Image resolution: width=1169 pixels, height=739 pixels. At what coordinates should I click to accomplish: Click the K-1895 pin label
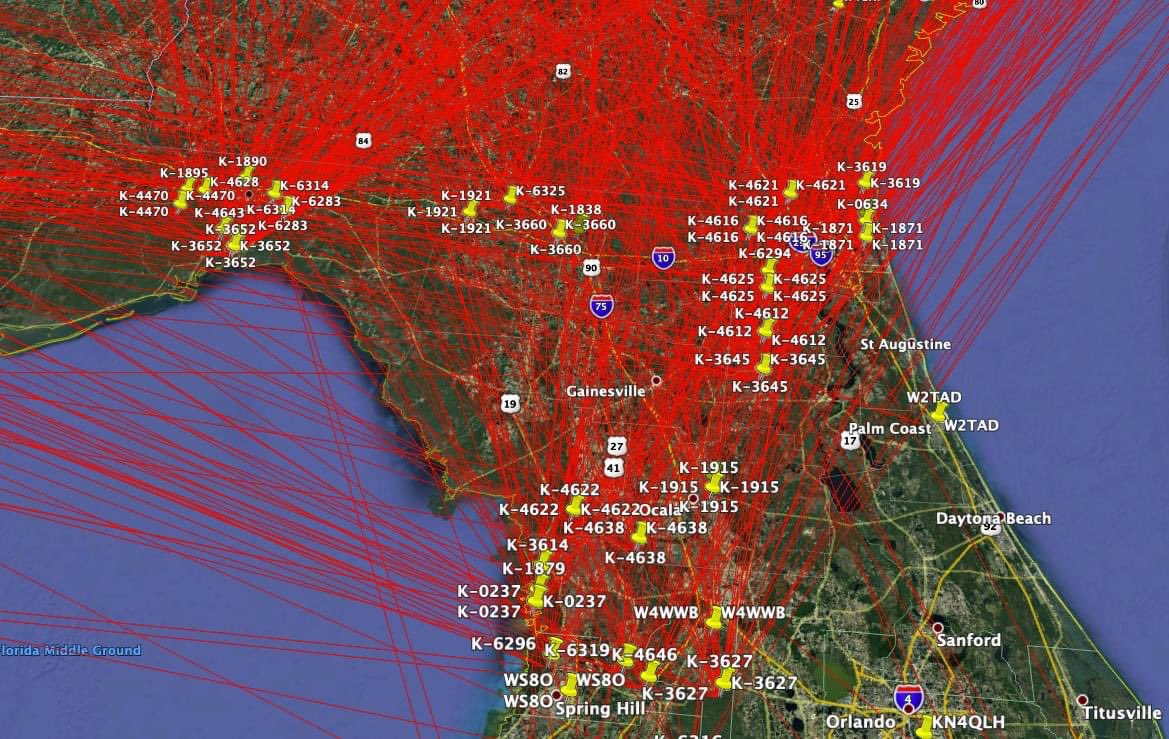coord(184,172)
